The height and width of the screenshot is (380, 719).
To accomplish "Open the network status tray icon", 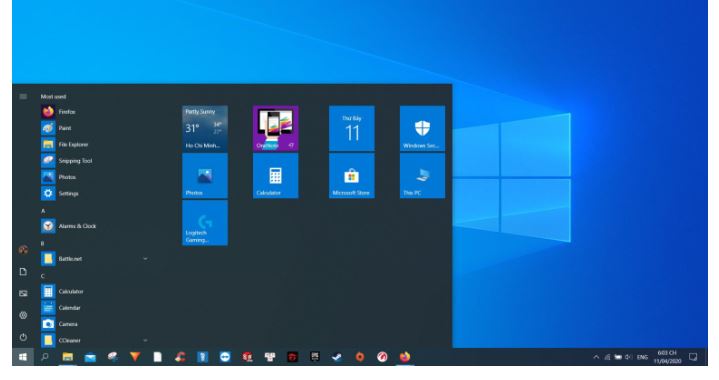I will pyautogui.click(x=607, y=357).
